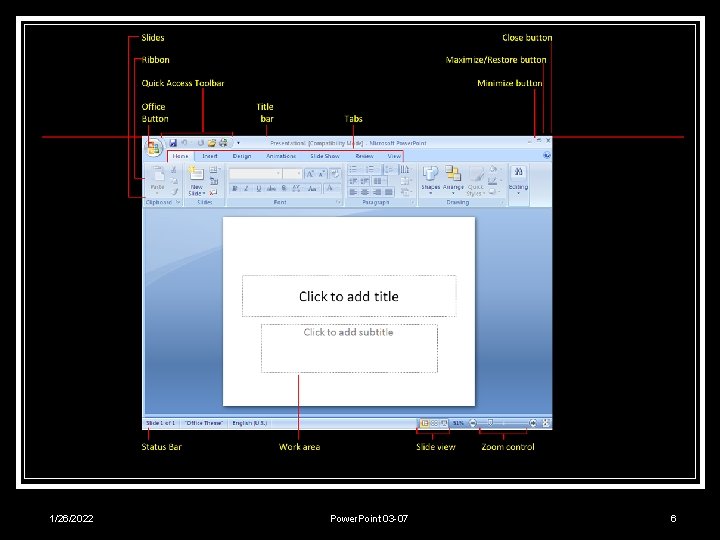Viewport: 720px width, 540px height.
Task: Click the 'Click to add title' placeholder
Action: (x=349, y=296)
